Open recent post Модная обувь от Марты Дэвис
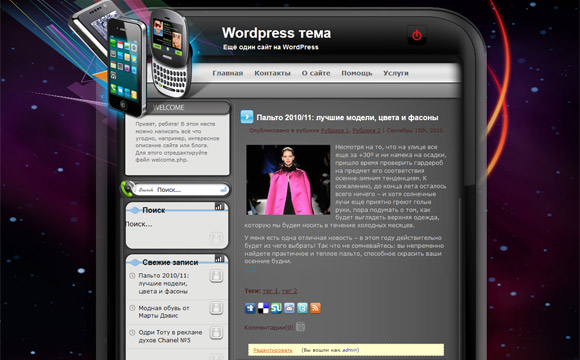Screen dimensions: 580x360 click(x=164, y=312)
